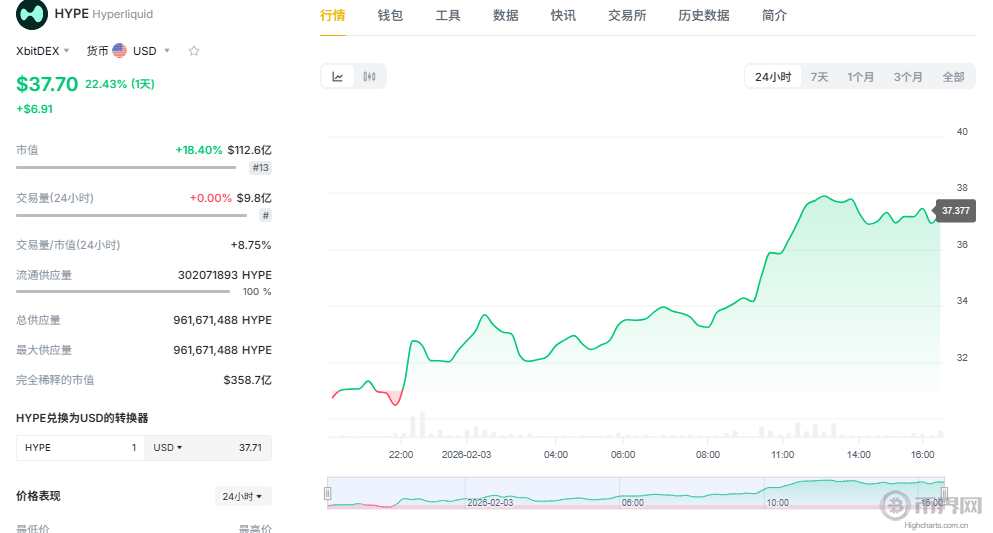Click the US flag currency icon
Viewport: 993px width, 533px height.
pos(119,51)
